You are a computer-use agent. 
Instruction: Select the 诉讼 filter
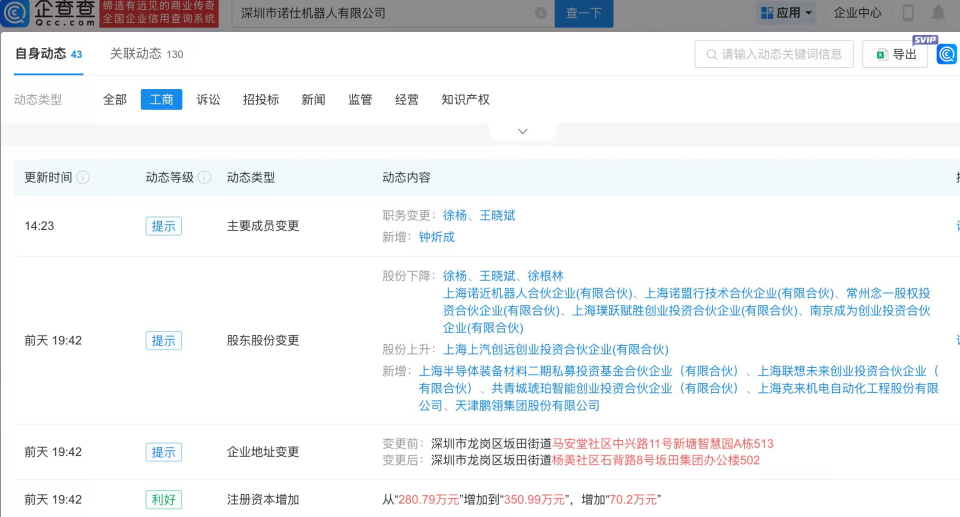click(208, 99)
